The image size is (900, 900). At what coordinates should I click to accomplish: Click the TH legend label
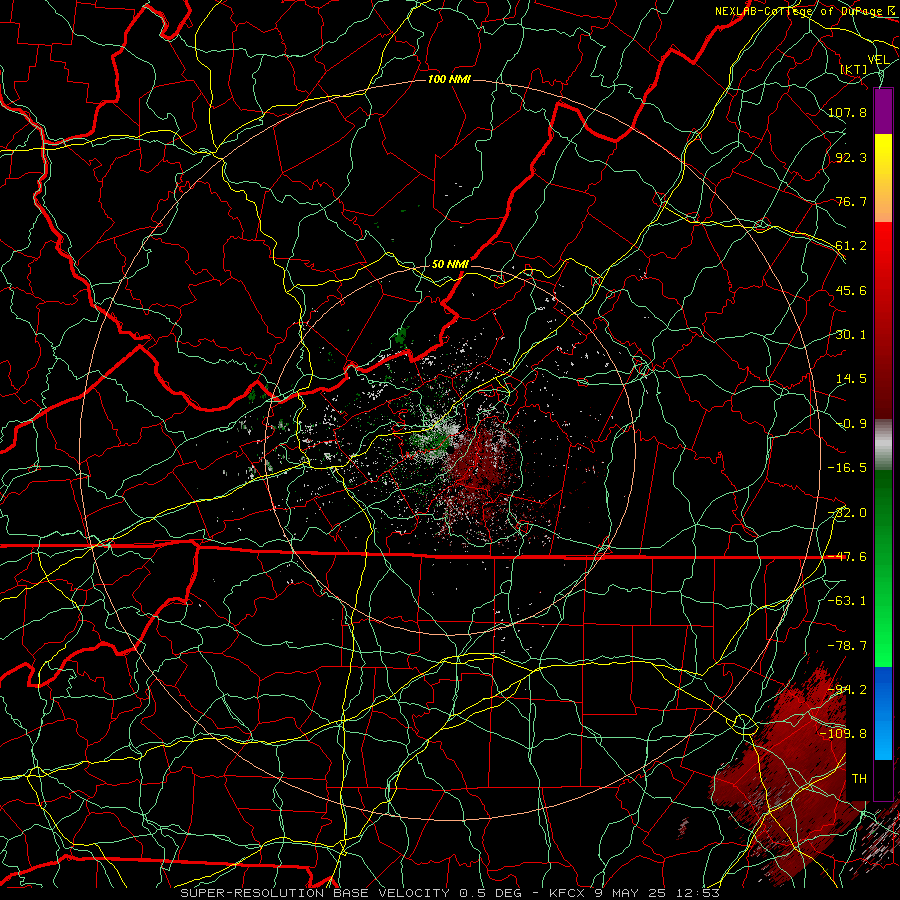pos(859,779)
